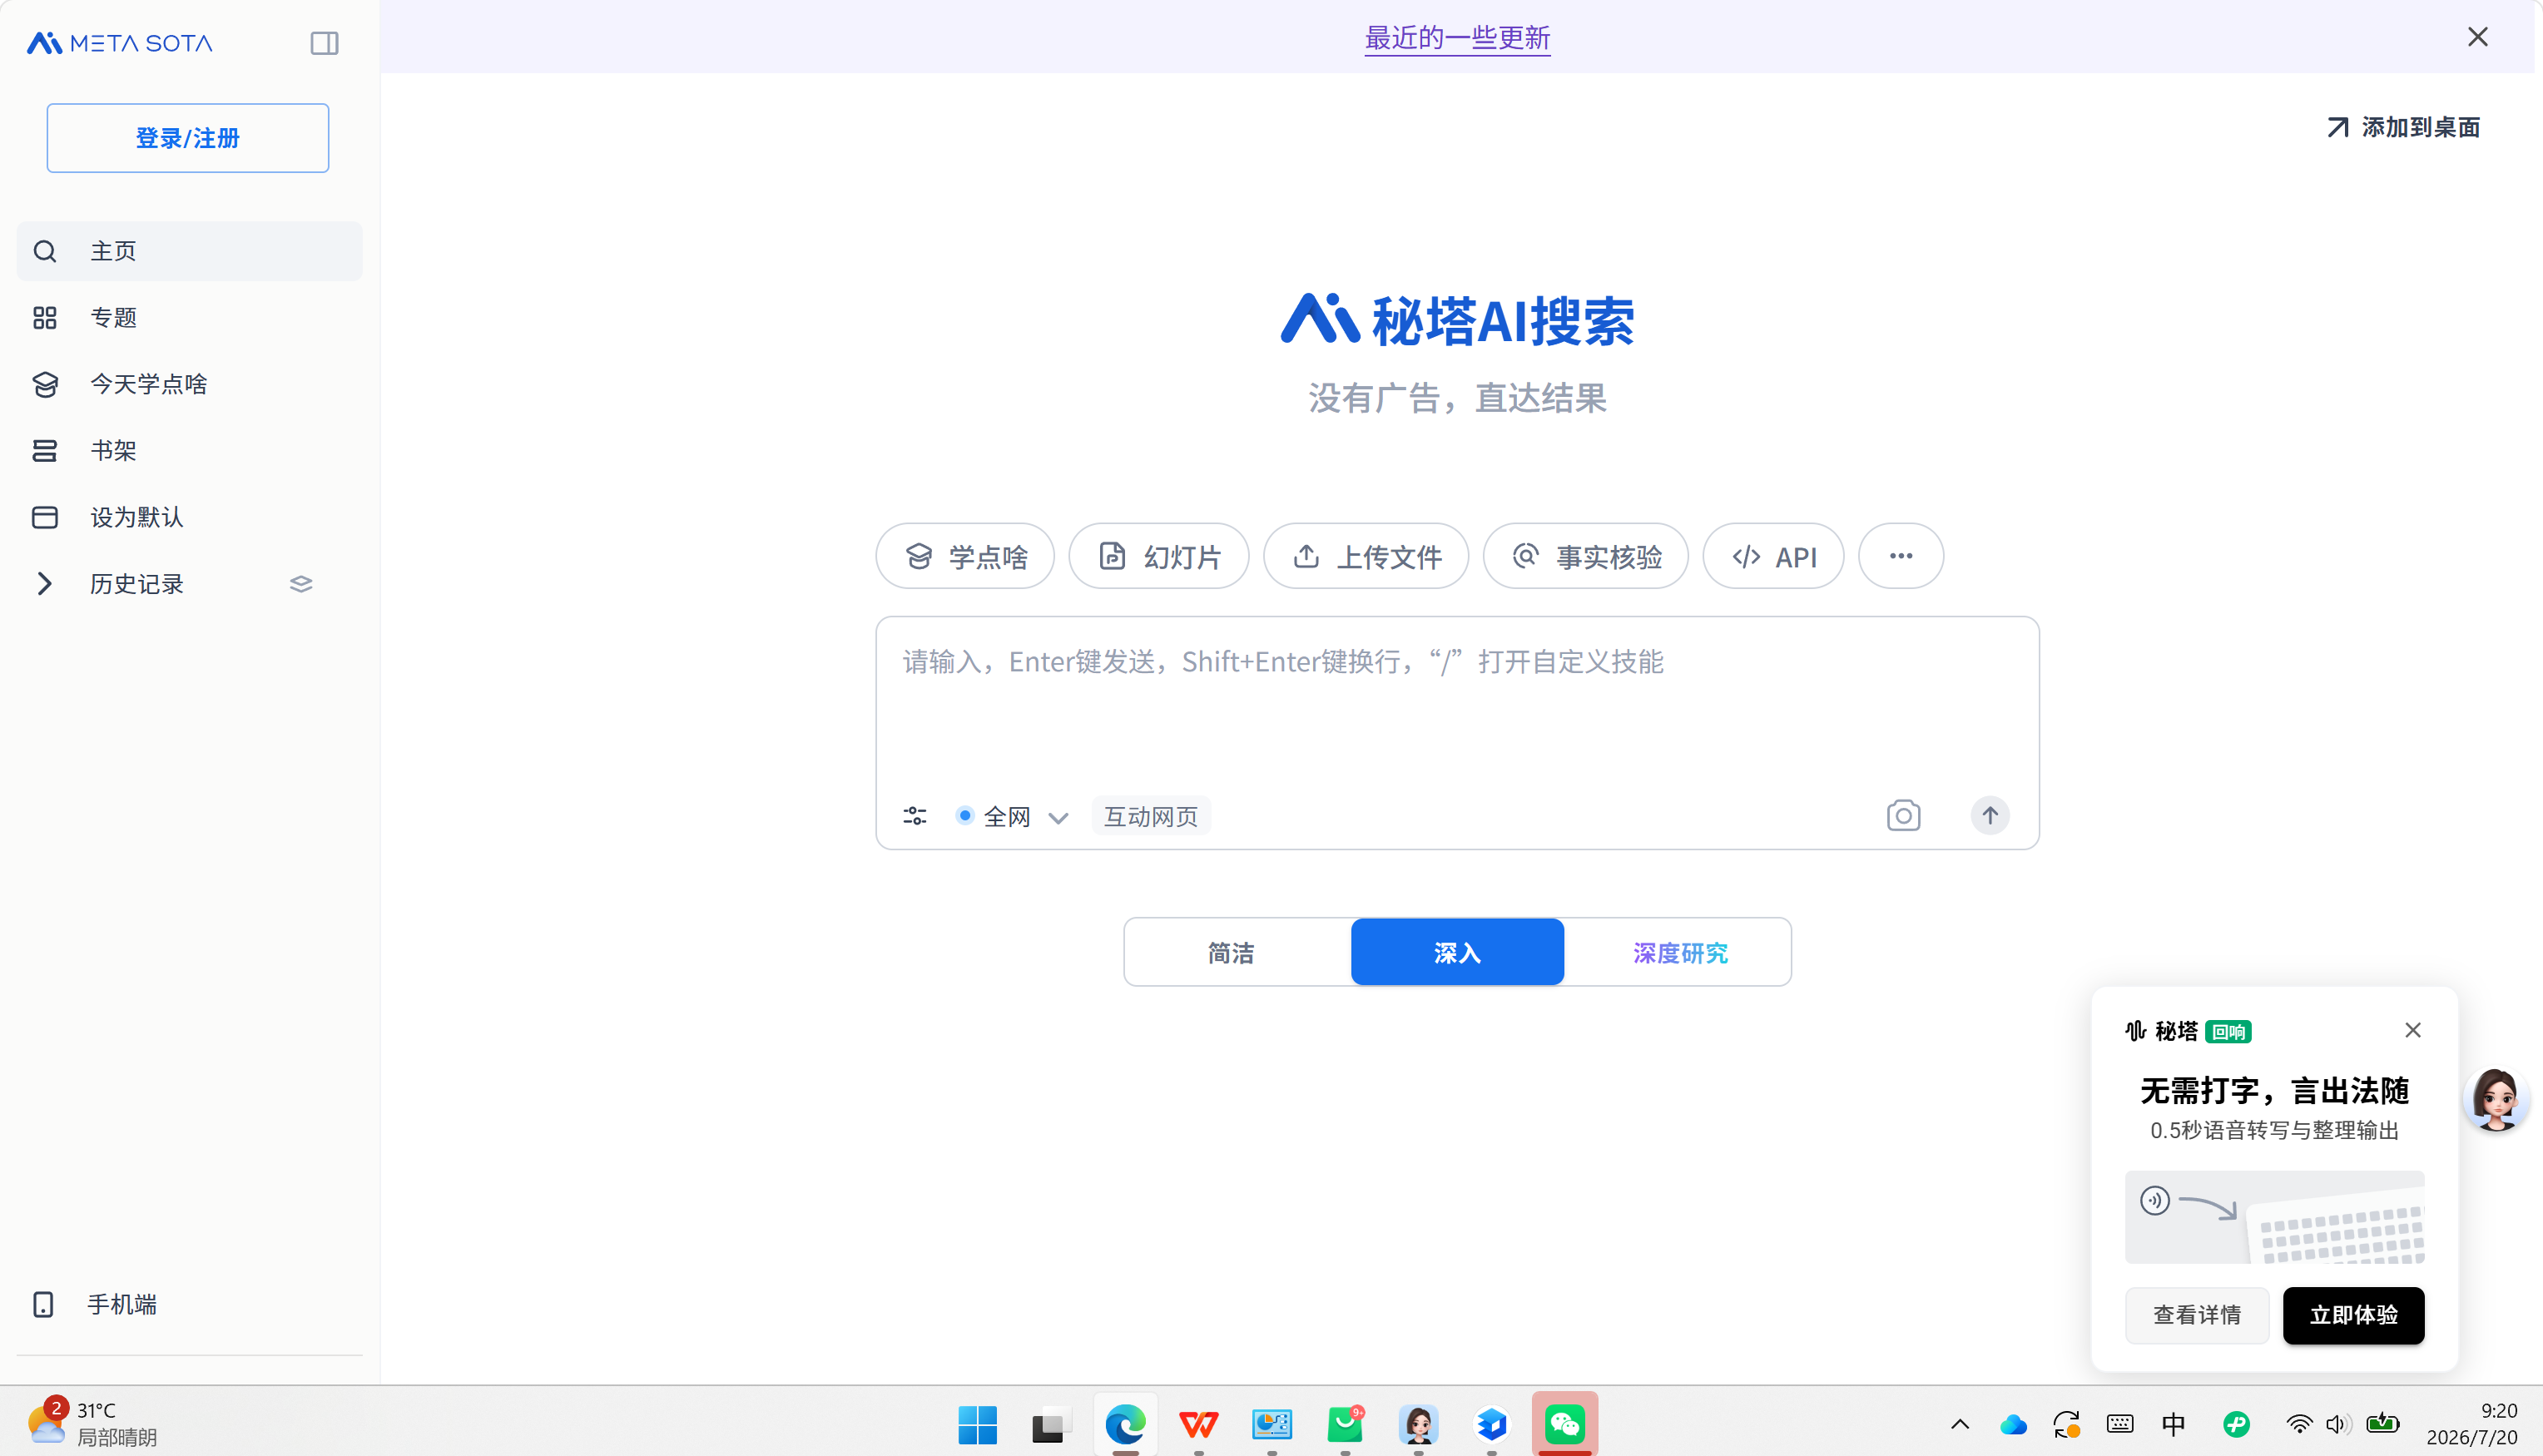Click the camera image search icon

point(1903,816)
